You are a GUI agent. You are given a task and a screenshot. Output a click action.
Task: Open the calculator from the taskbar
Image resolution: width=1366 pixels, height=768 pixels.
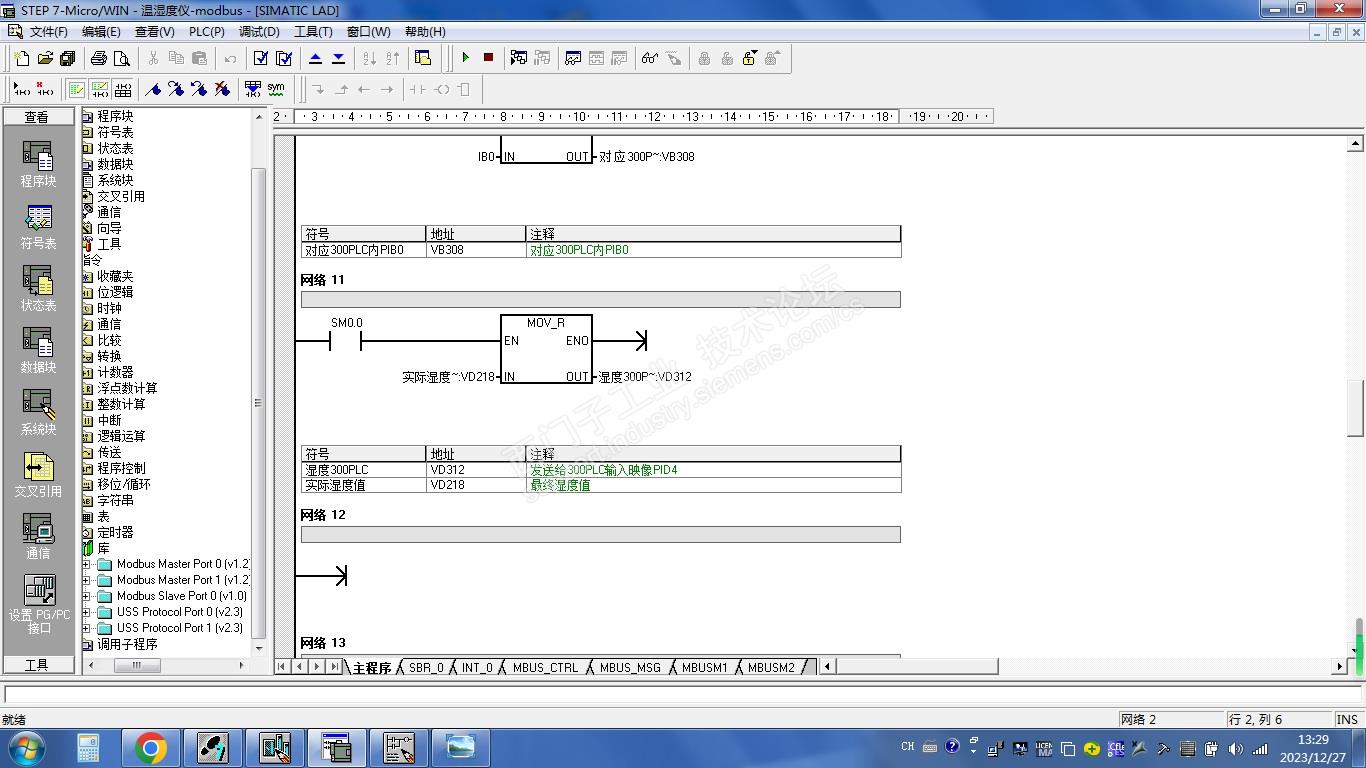point(88,747)
